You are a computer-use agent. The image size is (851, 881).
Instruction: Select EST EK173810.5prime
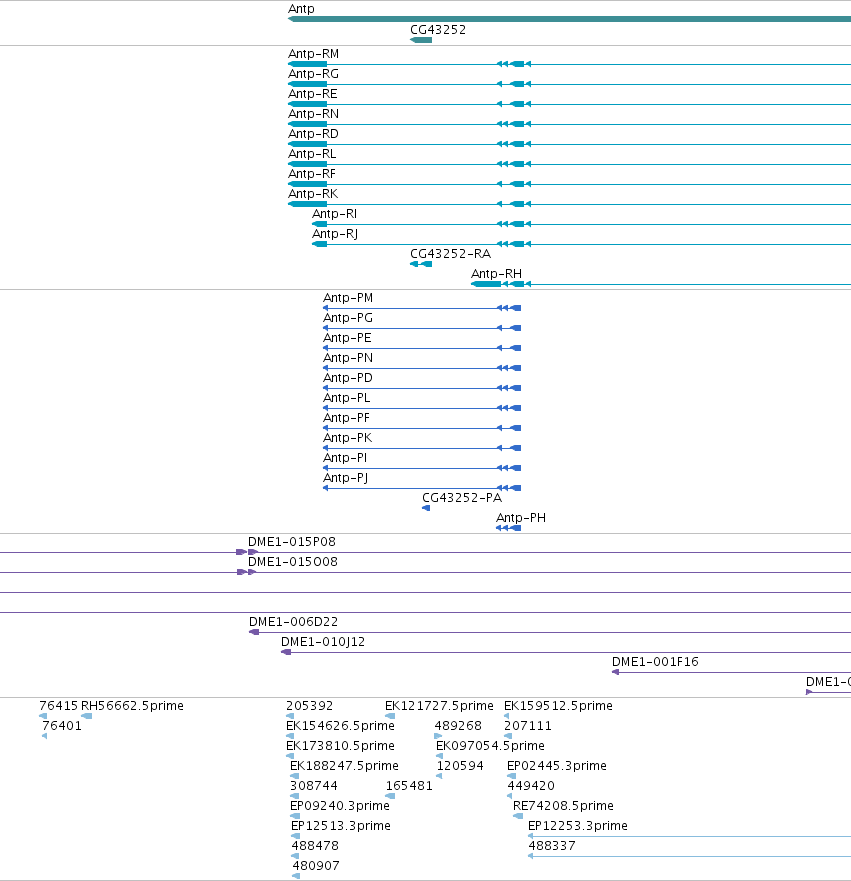pos(340,746)
